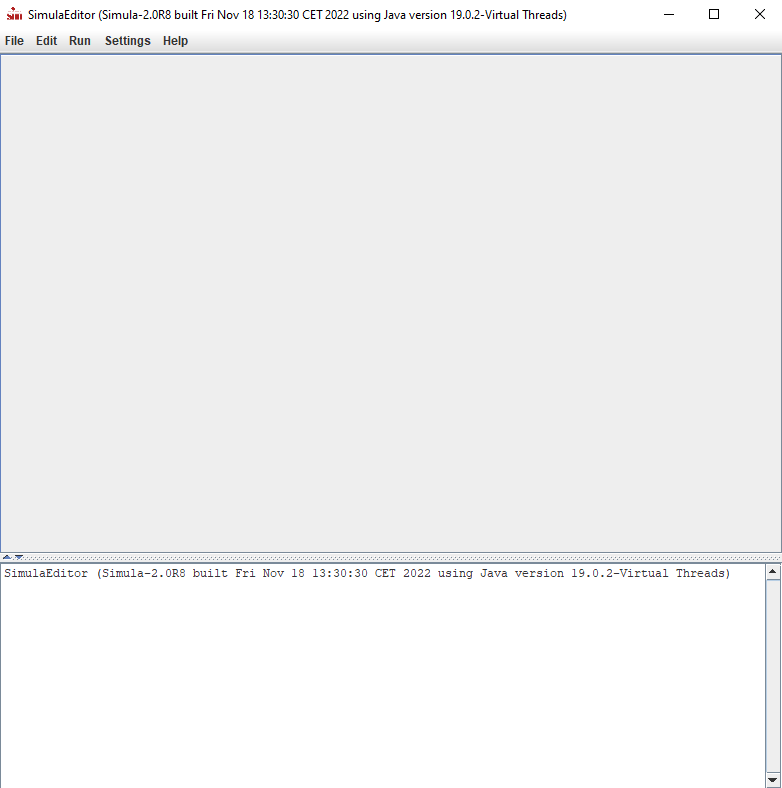
Task: Click the console vertical scrollbar track
Action: (x=772, y=676)
